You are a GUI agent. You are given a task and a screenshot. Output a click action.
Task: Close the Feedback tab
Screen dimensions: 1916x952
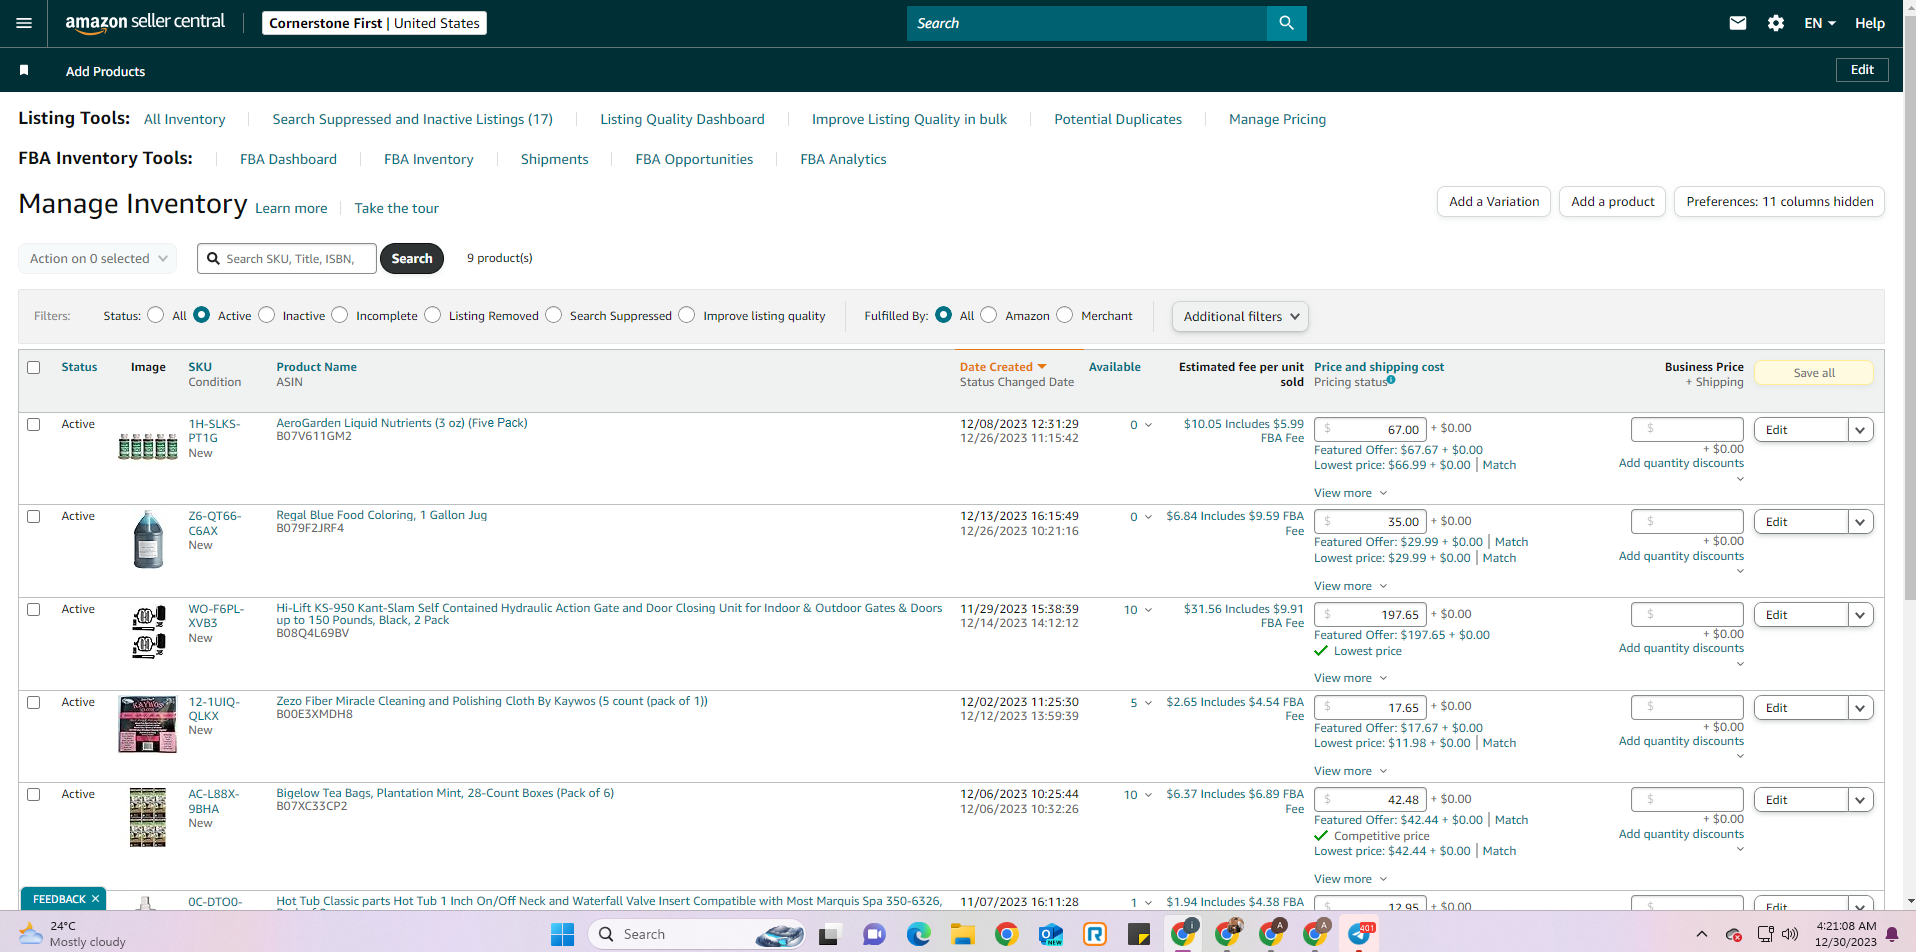pos(96,899)
